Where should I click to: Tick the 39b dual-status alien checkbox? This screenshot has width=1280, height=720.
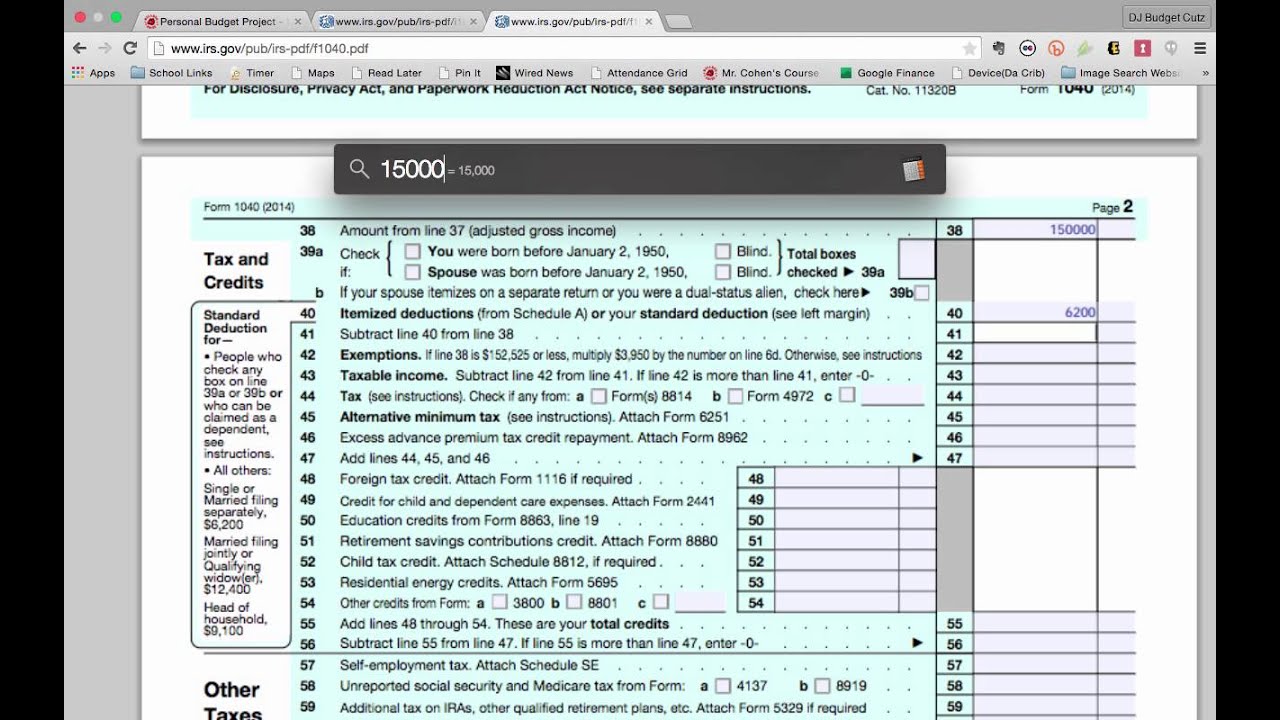click(x=922, y=293)
